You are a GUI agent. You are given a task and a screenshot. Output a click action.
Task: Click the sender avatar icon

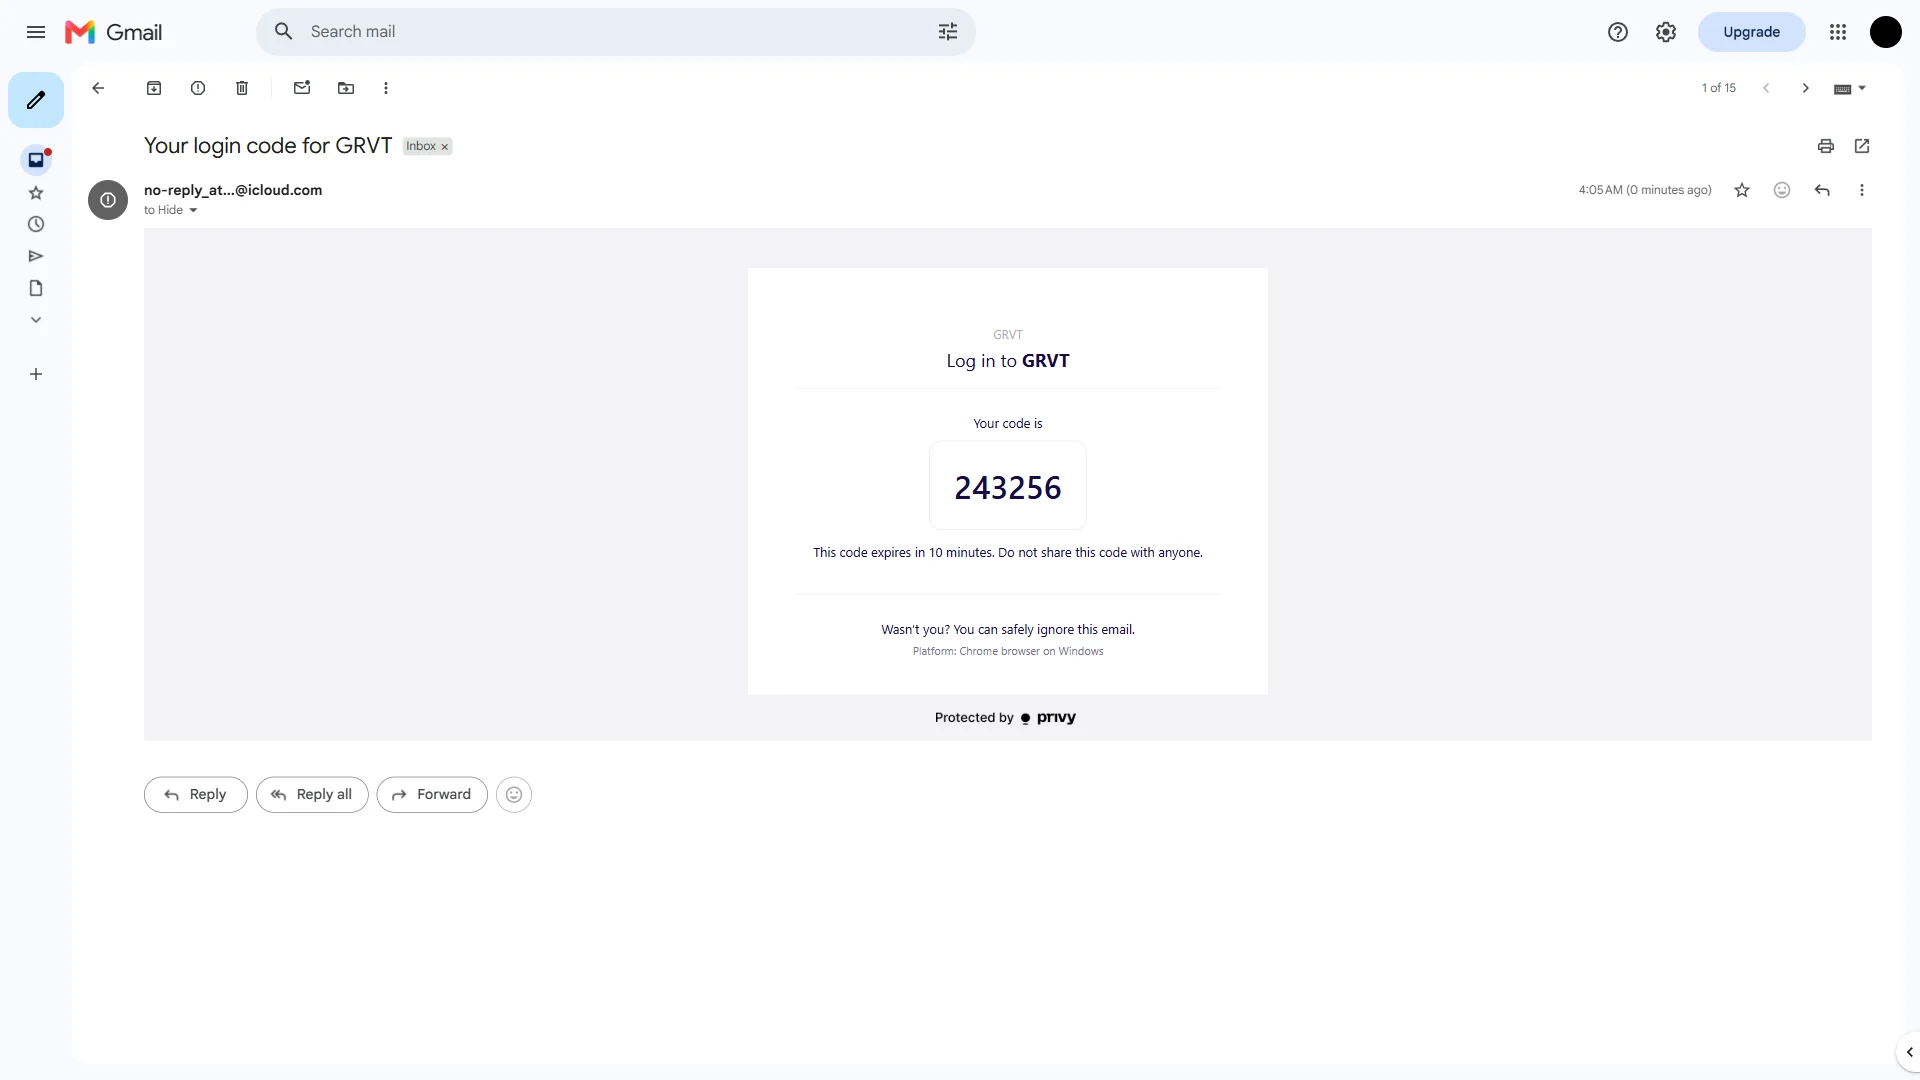click(x=108, y=200)
